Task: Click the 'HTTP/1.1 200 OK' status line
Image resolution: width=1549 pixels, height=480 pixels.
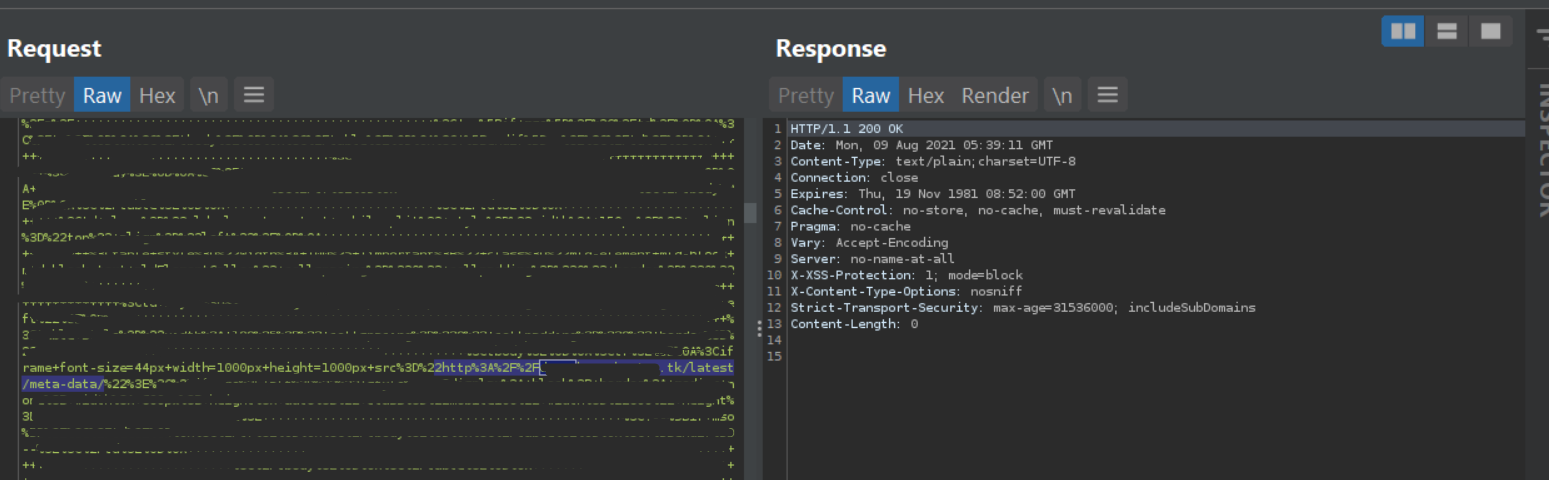Action: [846, 129]
